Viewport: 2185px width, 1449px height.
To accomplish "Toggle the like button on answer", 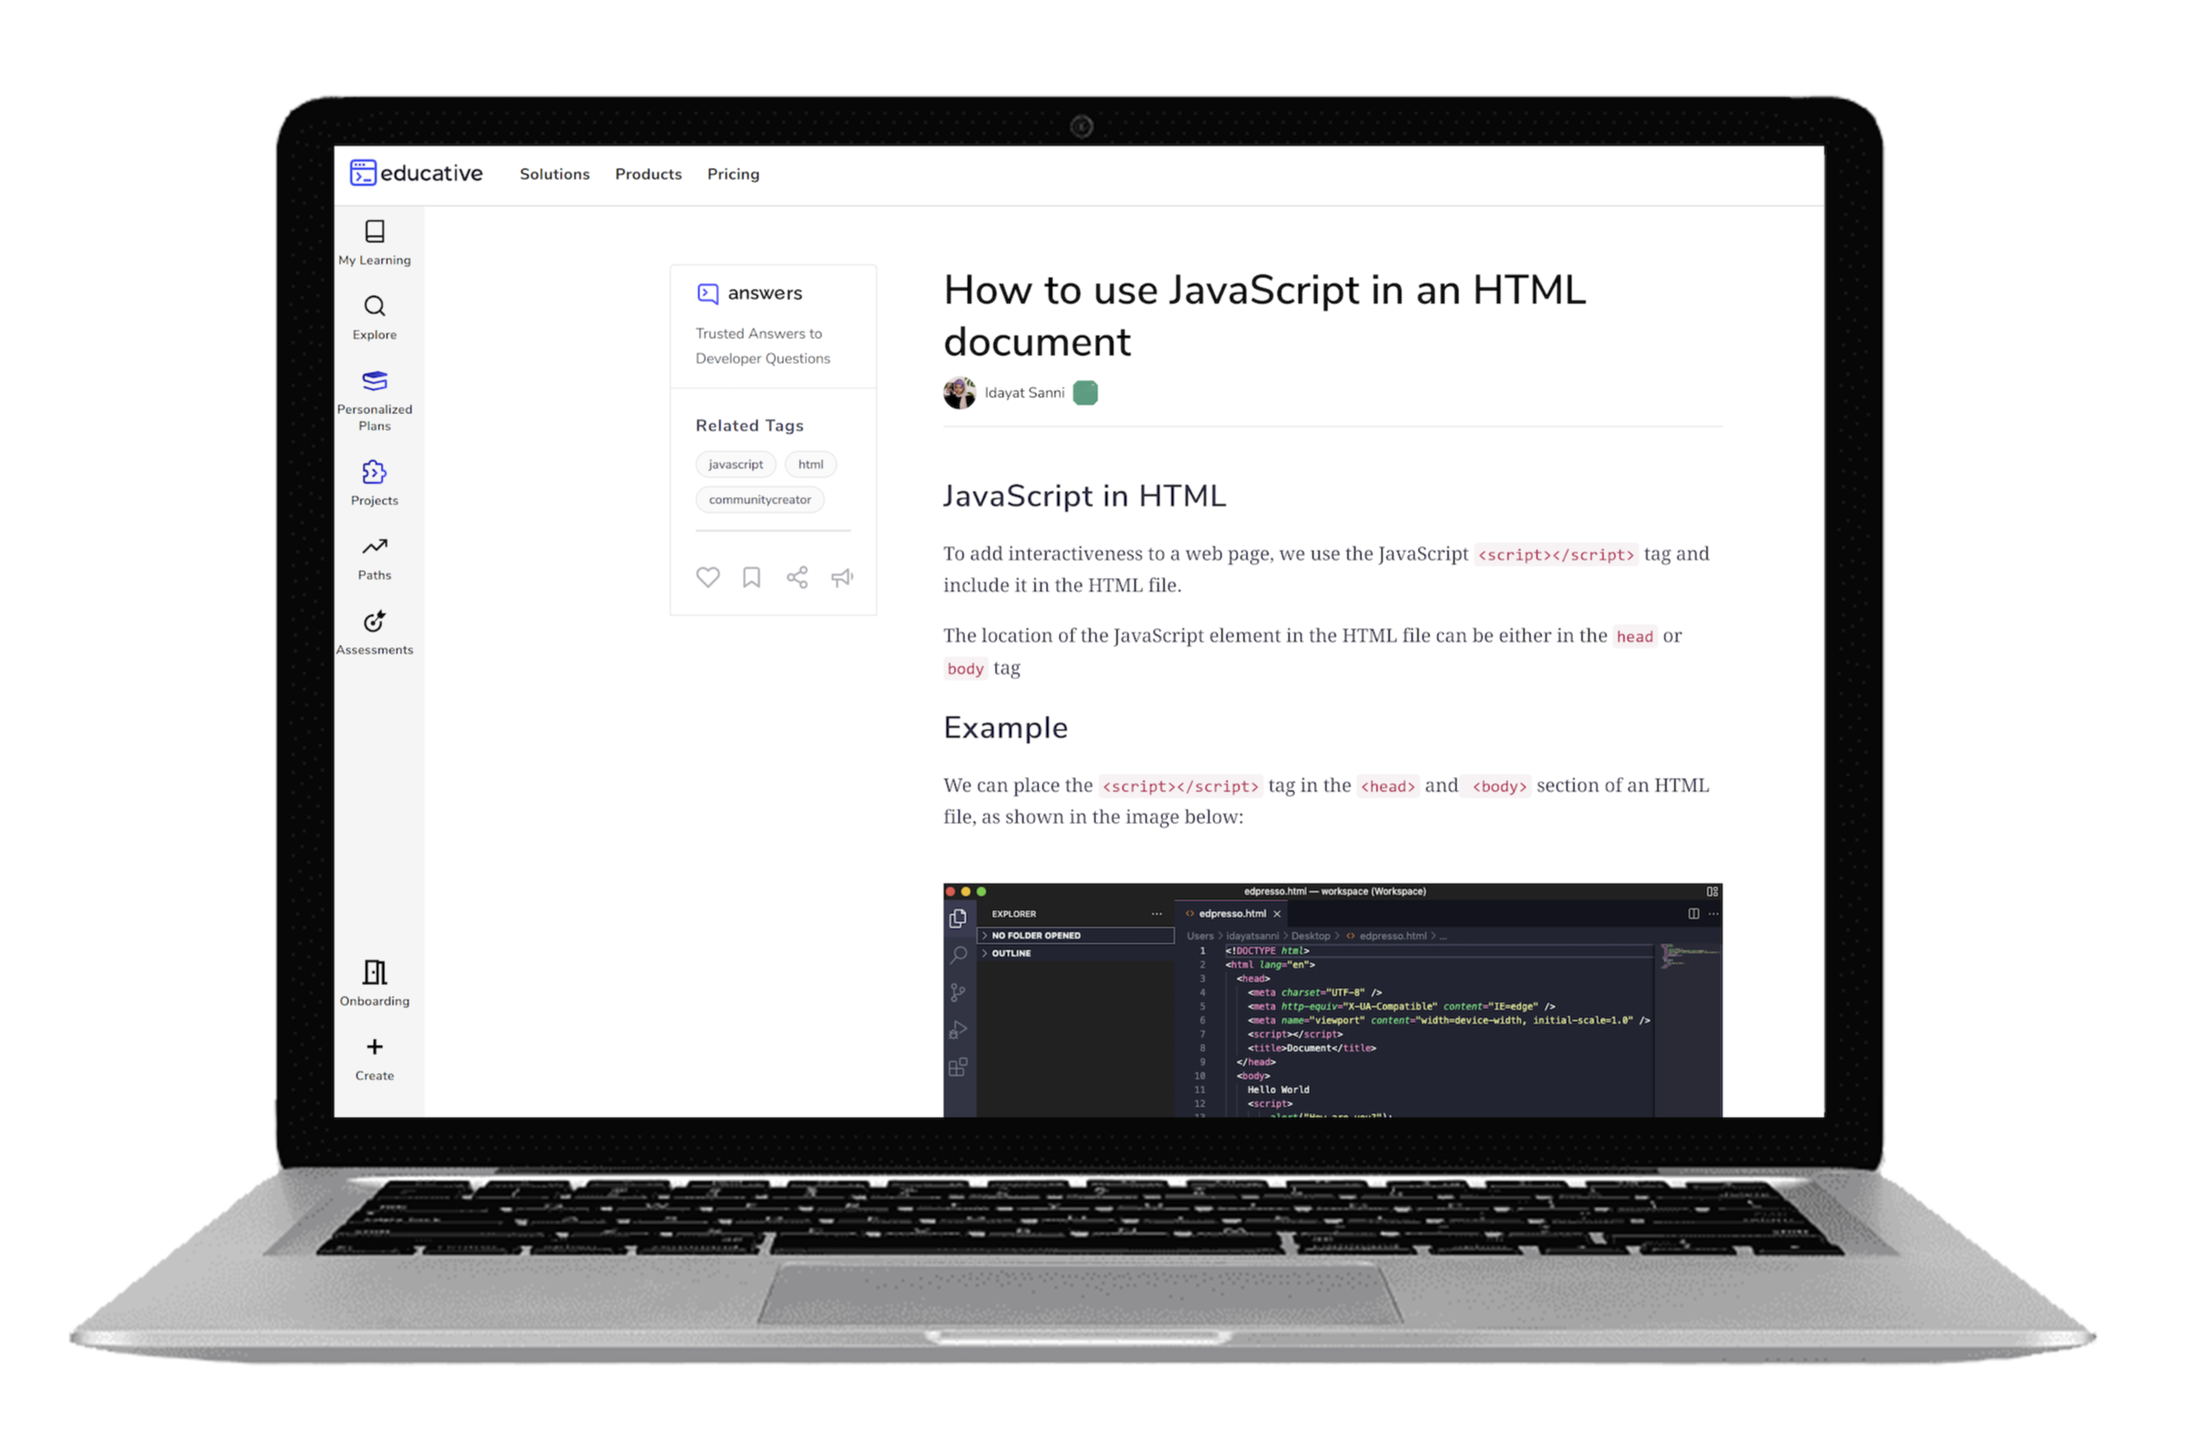I will [x=707, y=577].
